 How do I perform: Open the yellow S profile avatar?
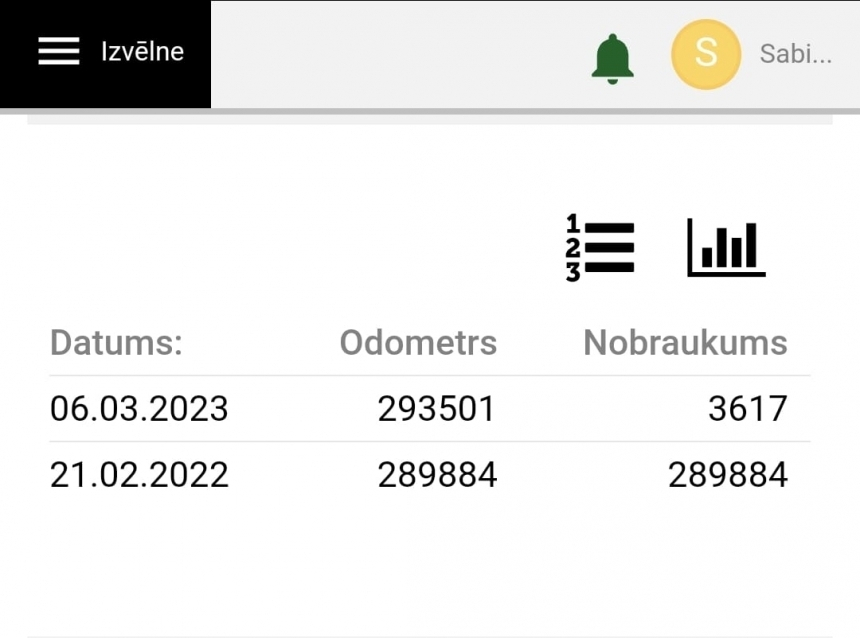(x=706, y=54)
